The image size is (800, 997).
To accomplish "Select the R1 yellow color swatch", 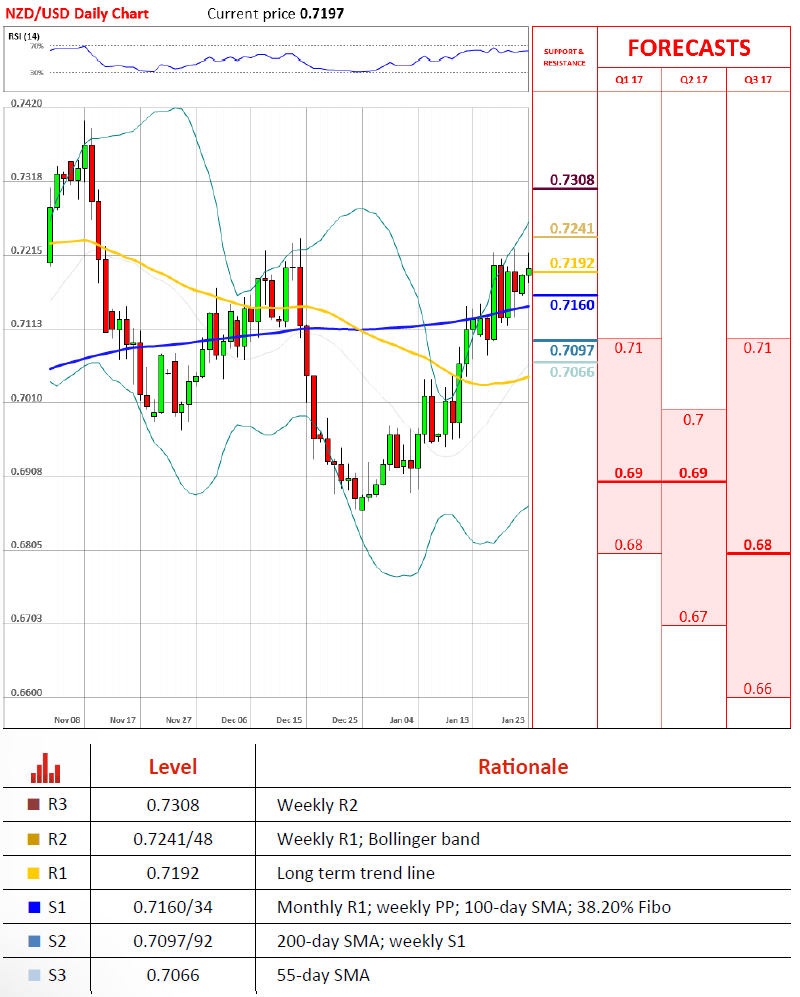I will tap(34, 873).
